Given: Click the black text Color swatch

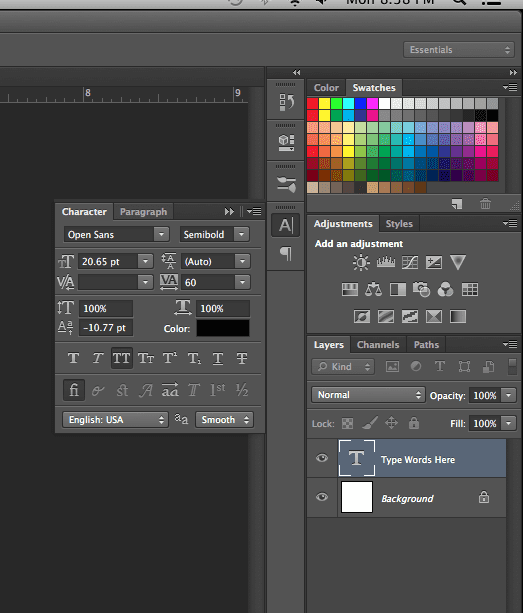Looking at the screenshot, I should (223, 328).
